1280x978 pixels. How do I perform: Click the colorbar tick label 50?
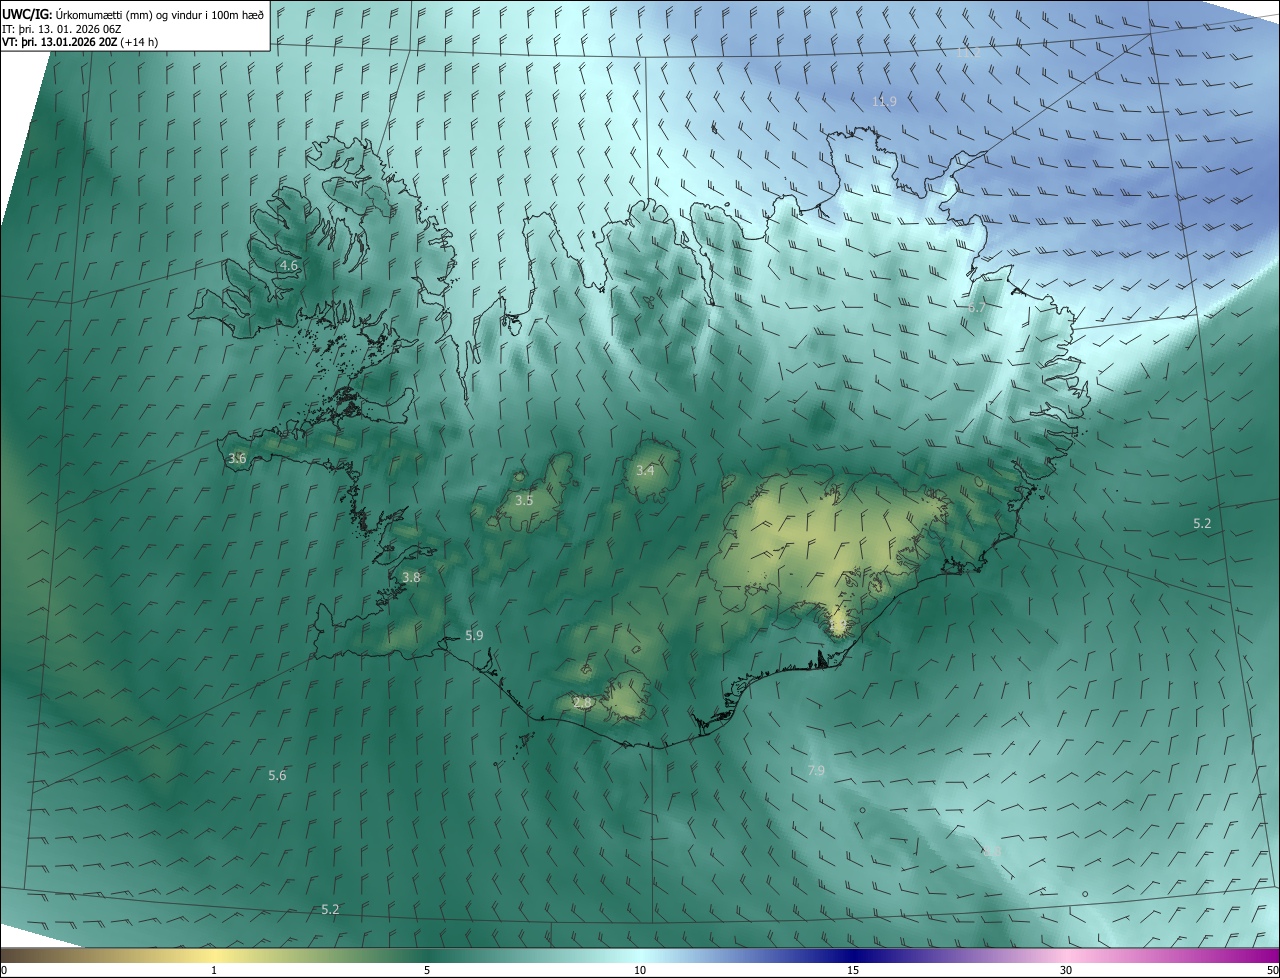coord(1272,970)
